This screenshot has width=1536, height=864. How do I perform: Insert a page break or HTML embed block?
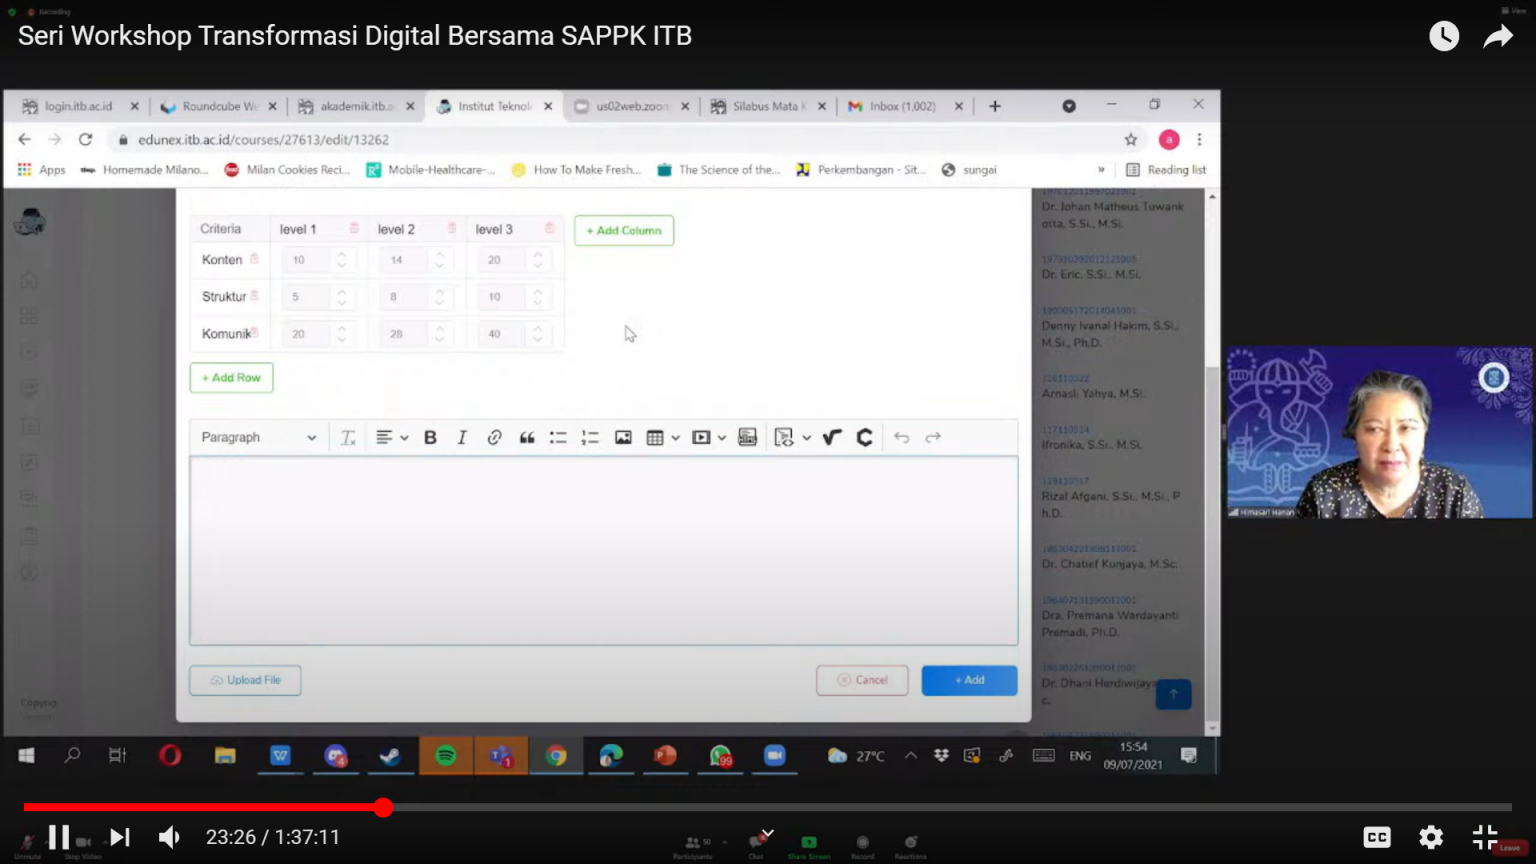pos(747,437)
